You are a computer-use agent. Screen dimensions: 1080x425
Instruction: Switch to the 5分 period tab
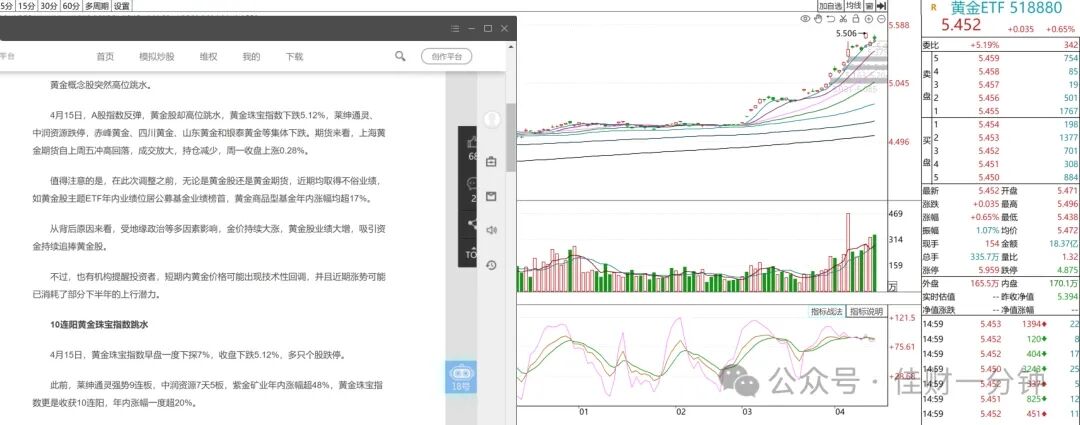coord(6,6)
